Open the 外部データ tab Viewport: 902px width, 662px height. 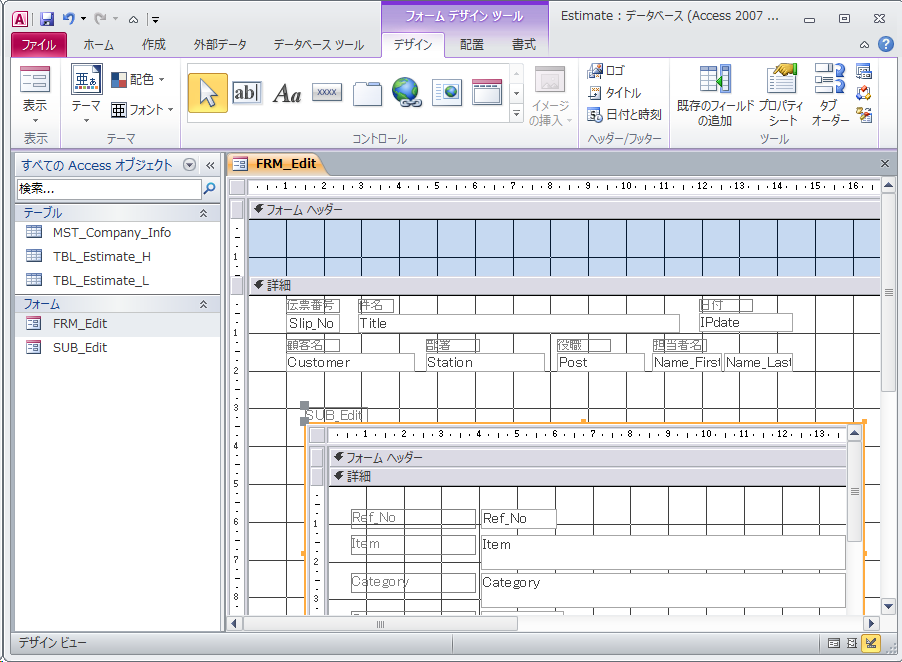click(x=220, y=44)
